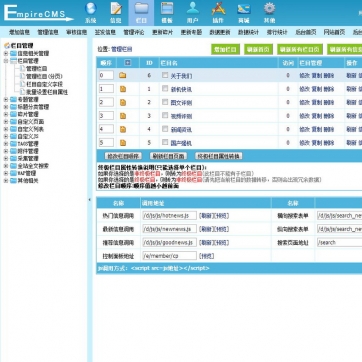Expand the 信息相关管理 tree node

tap(6, 53)
